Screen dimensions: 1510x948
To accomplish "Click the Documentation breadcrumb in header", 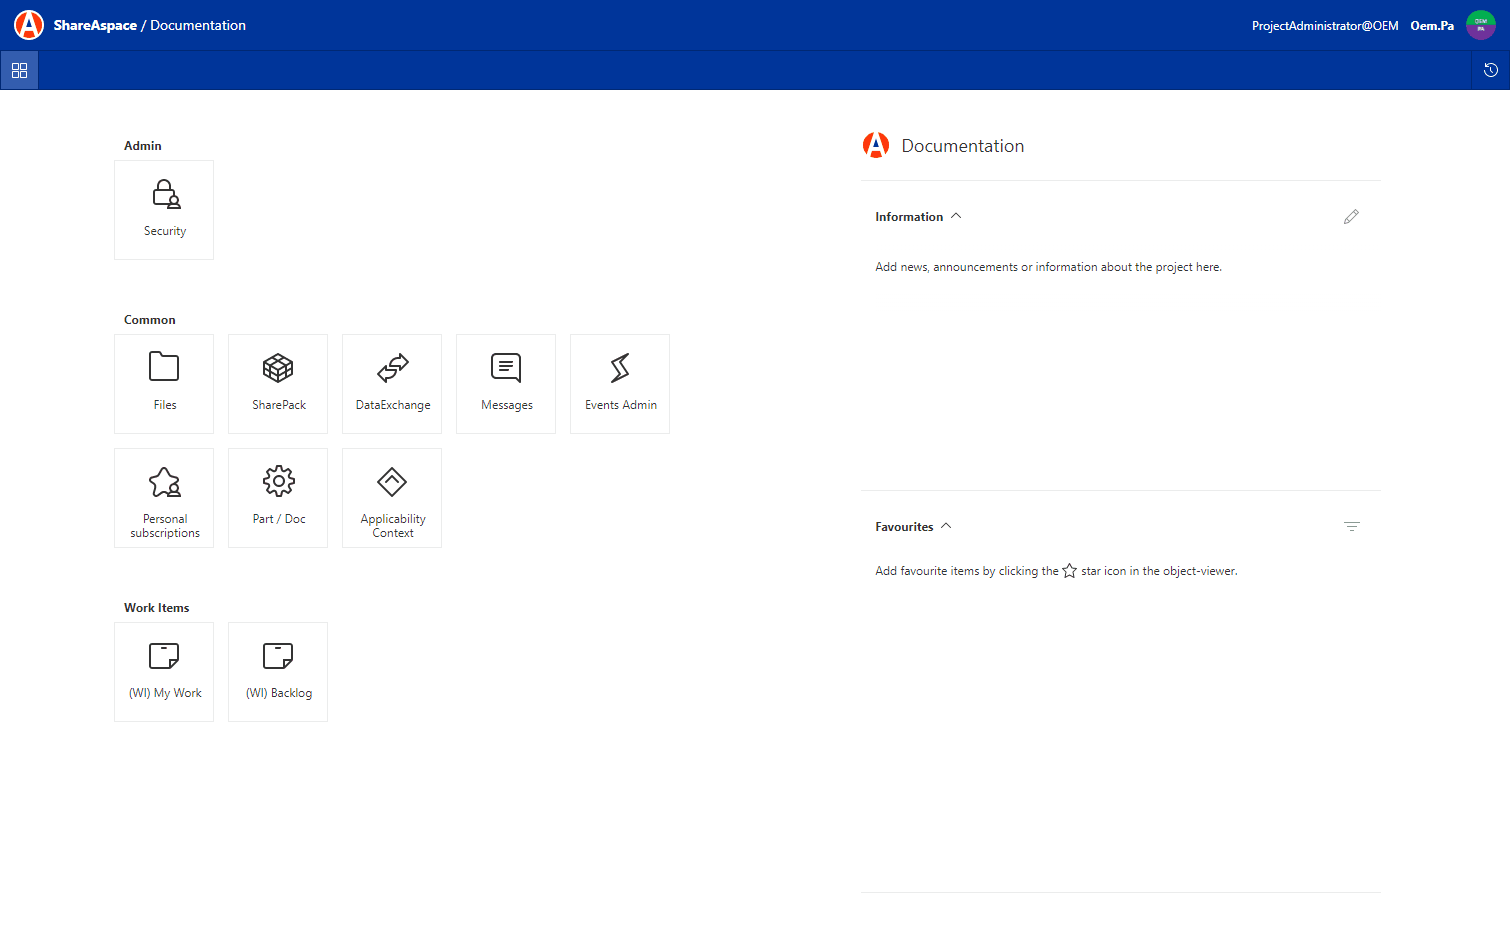I will point(198,25).
